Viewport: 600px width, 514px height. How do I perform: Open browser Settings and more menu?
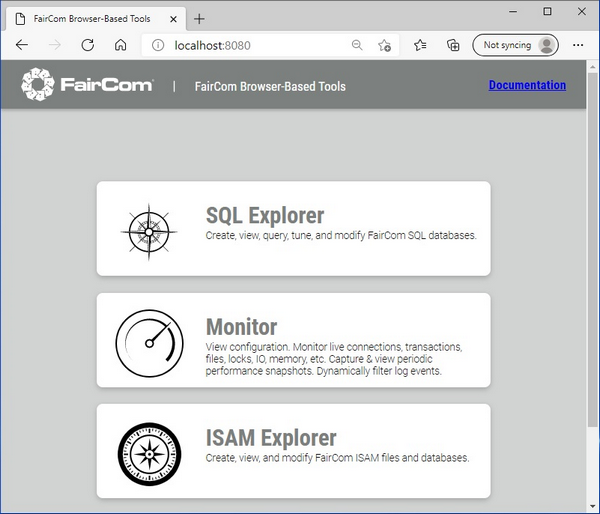tap(578, 45)
